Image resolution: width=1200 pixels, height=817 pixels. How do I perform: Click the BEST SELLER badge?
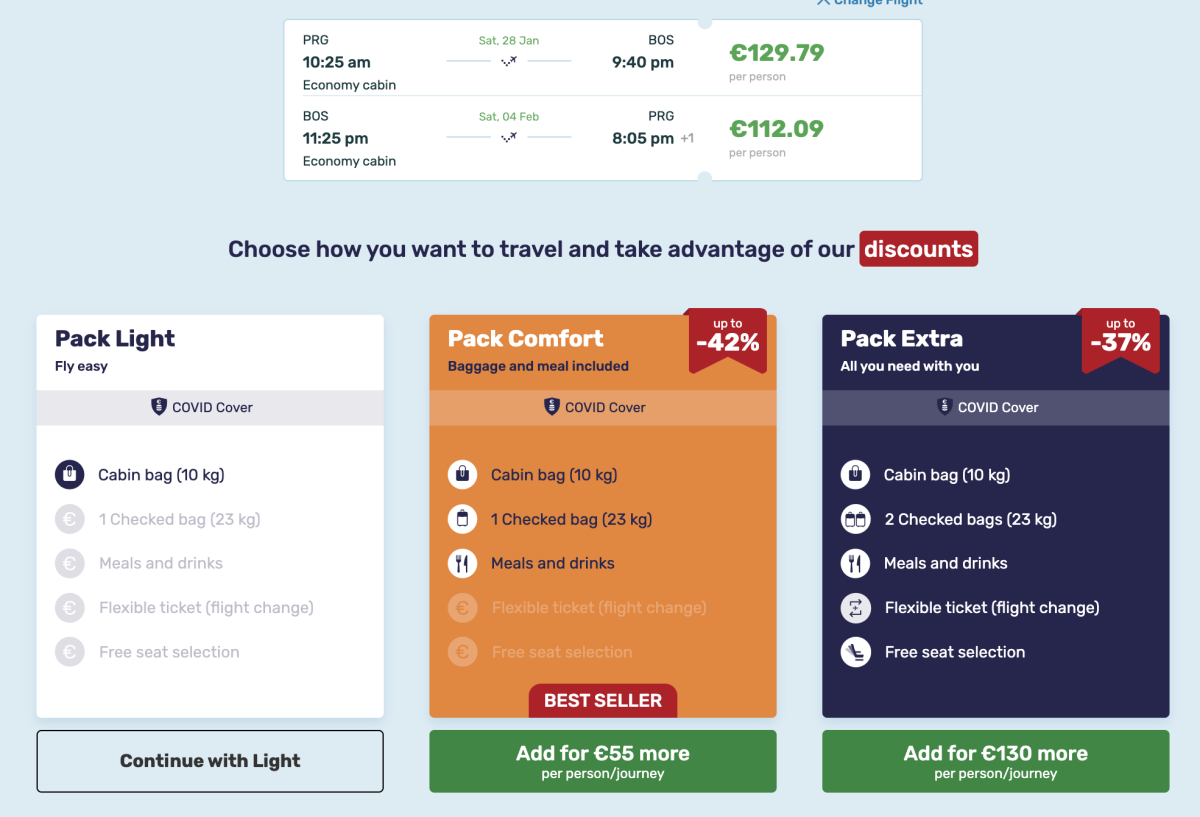(602, 700)
